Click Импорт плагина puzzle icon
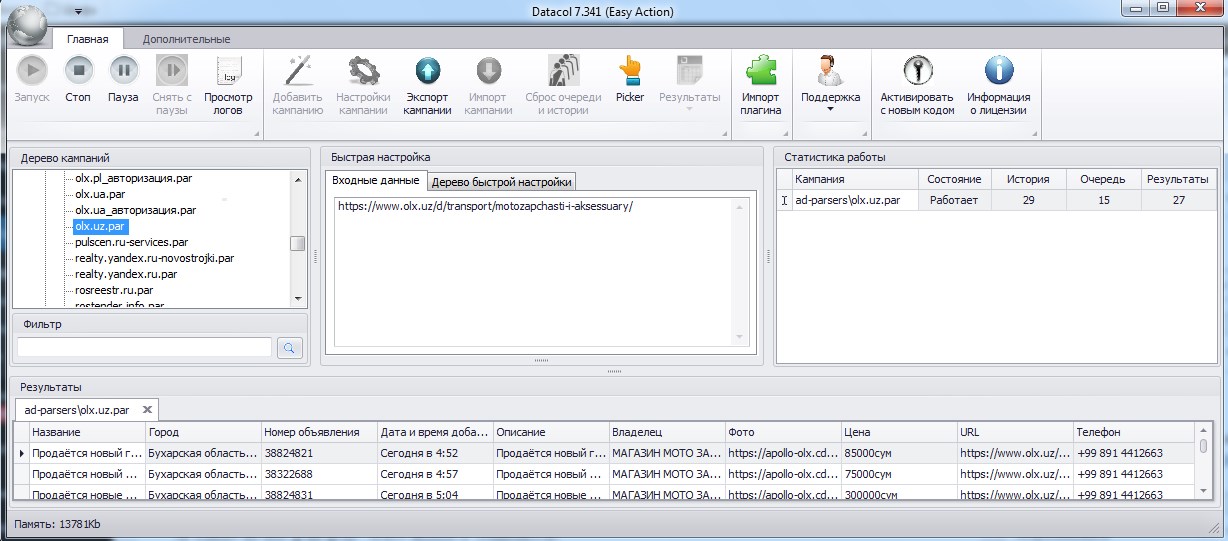The width and height of the screenshot is (1228, 541). (760, 72)
